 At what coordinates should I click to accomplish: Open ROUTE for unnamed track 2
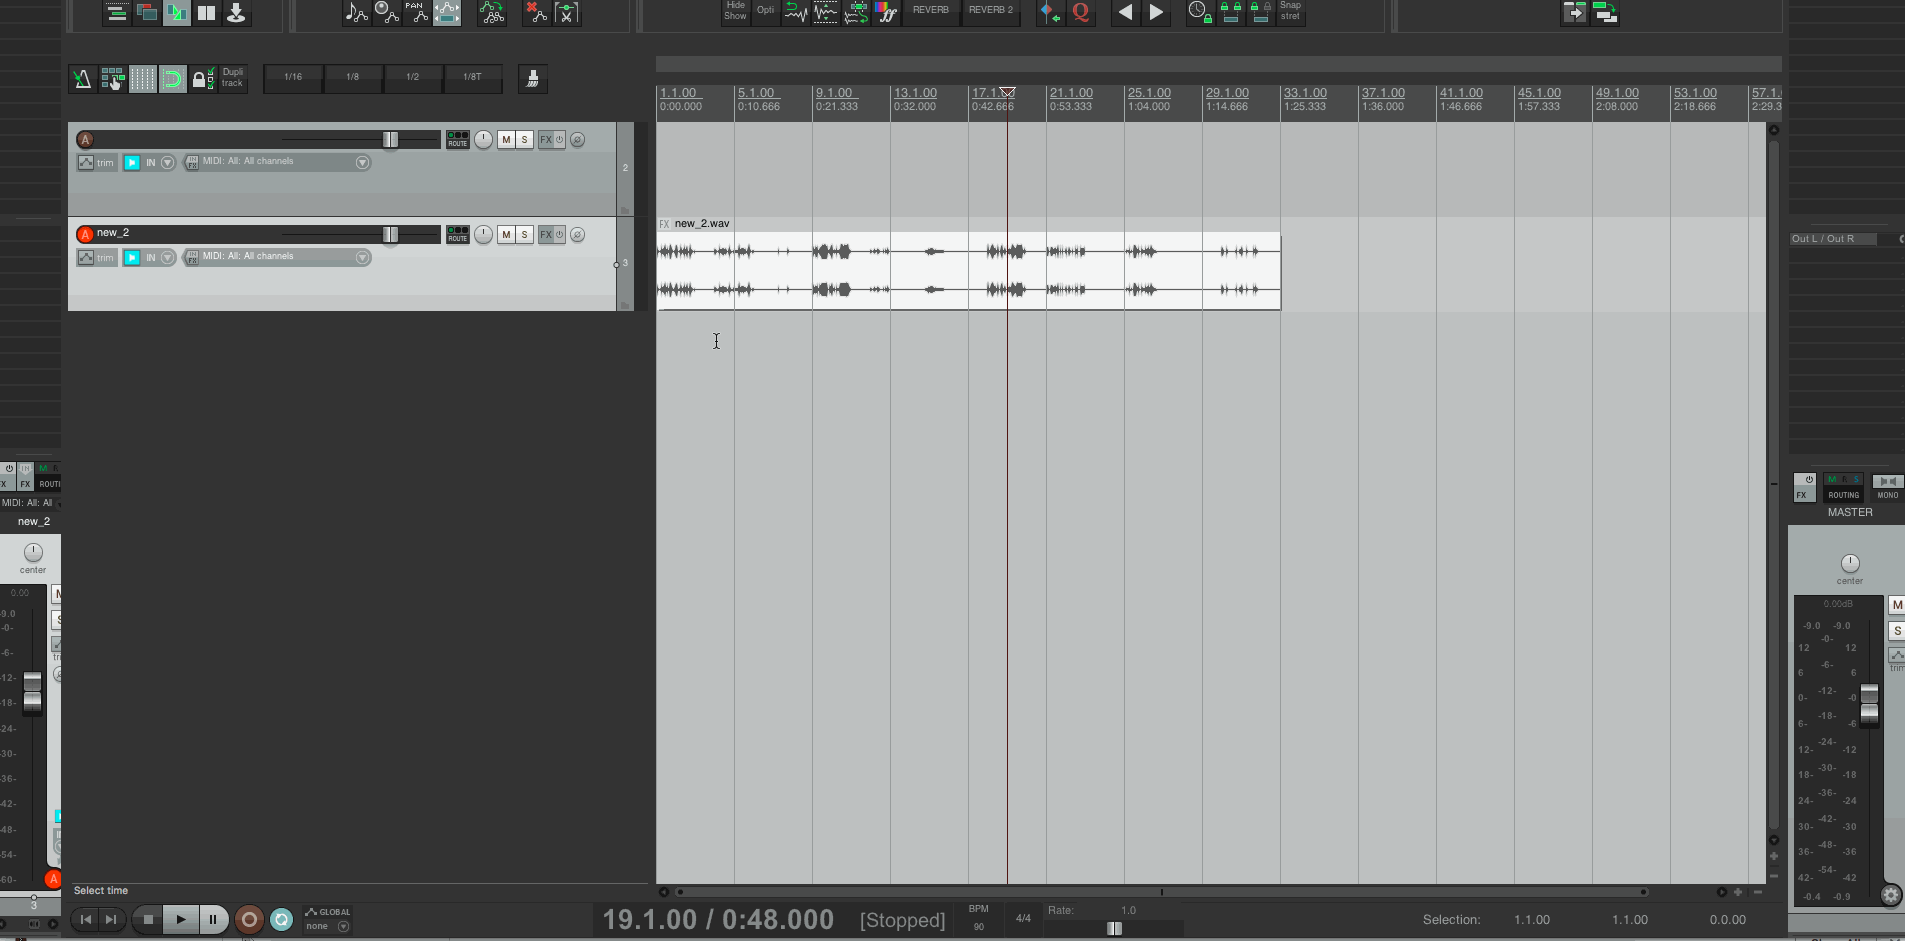click(457, 140)
